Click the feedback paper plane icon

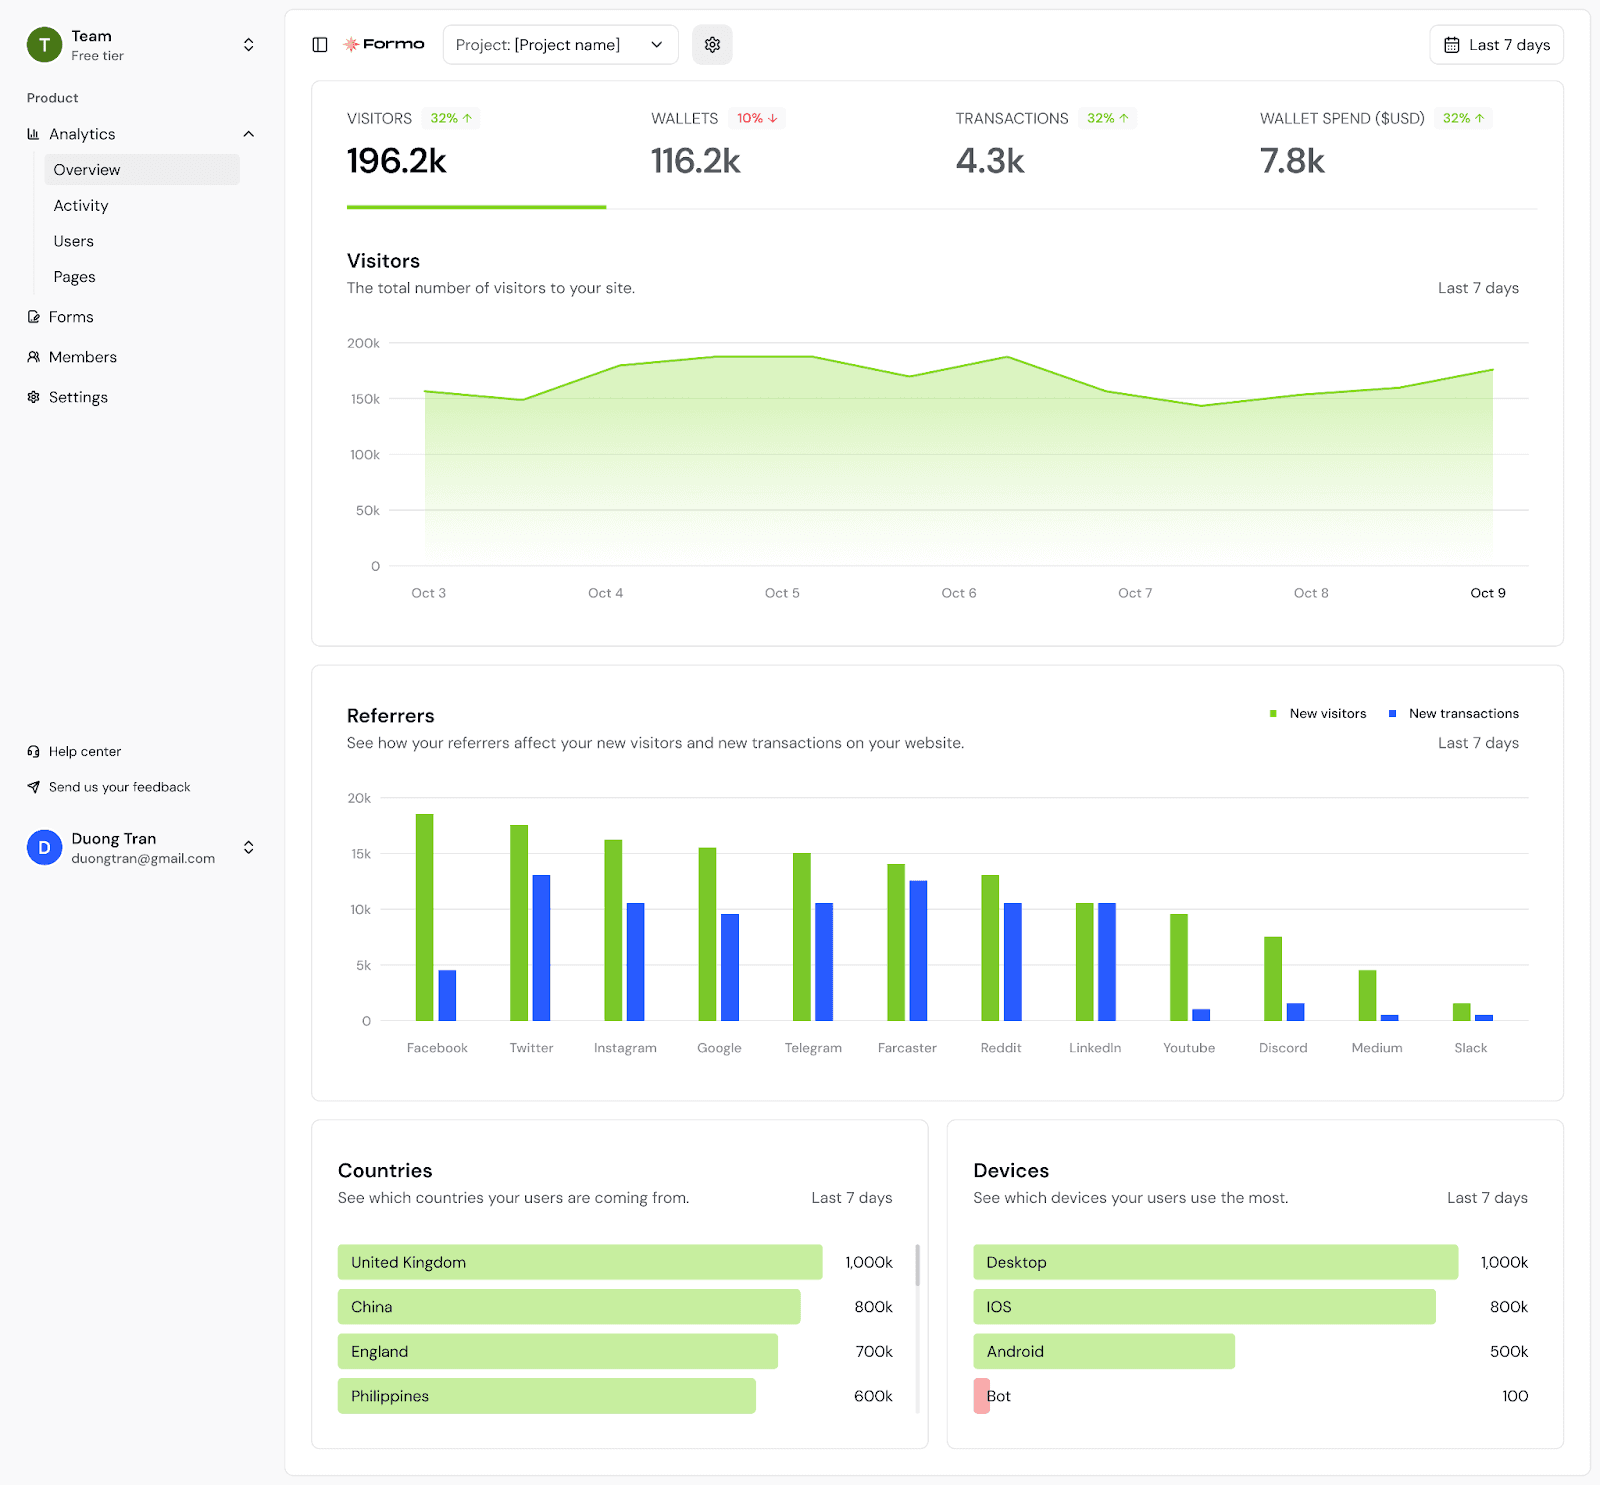tap(34, 787)
